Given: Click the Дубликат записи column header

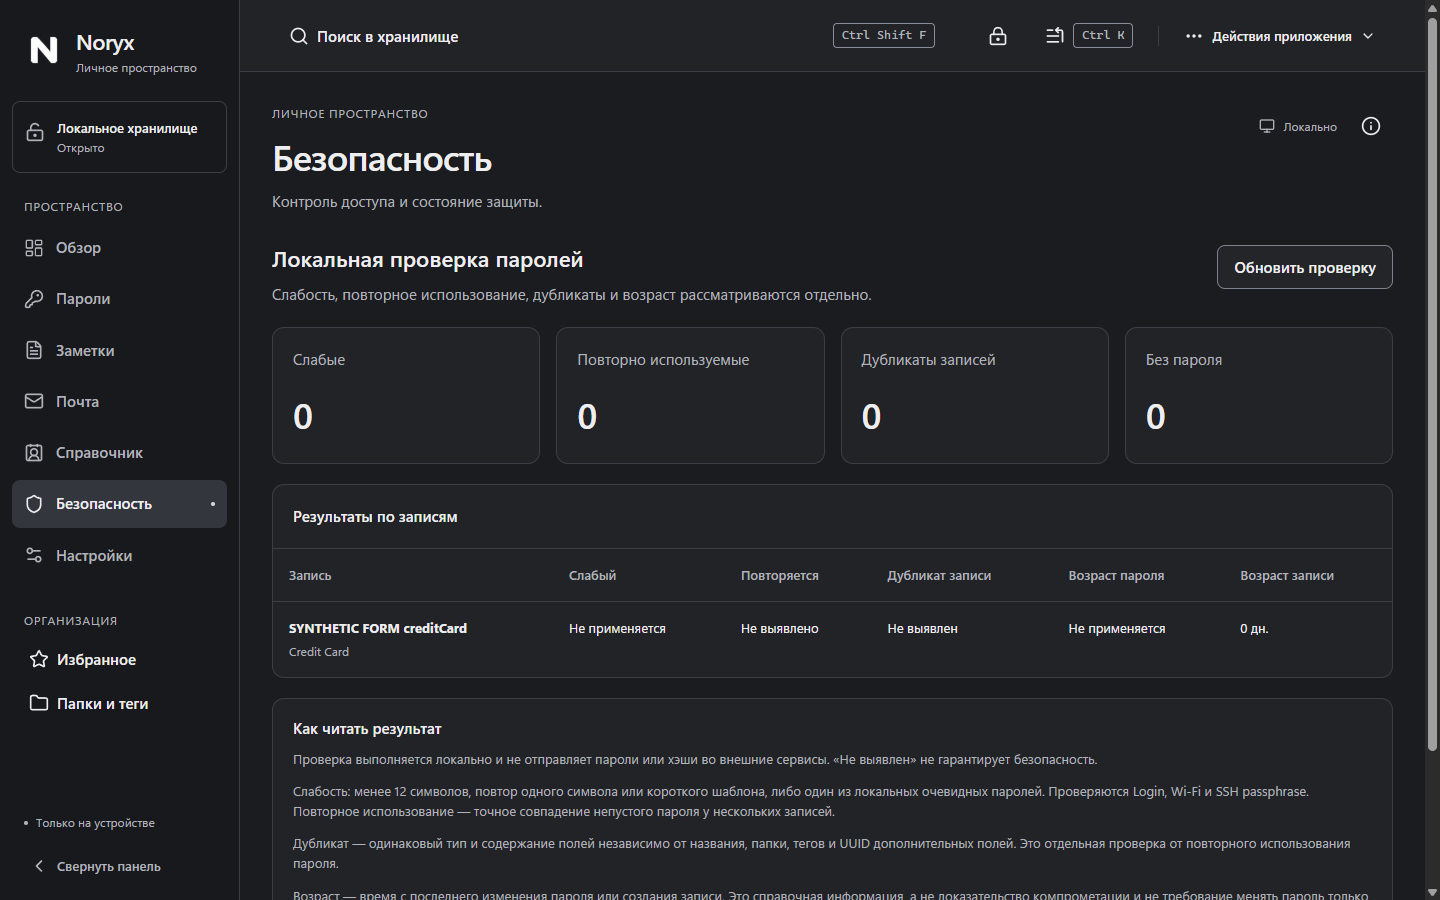Looking at the screenshot, I should click(939, 575).
